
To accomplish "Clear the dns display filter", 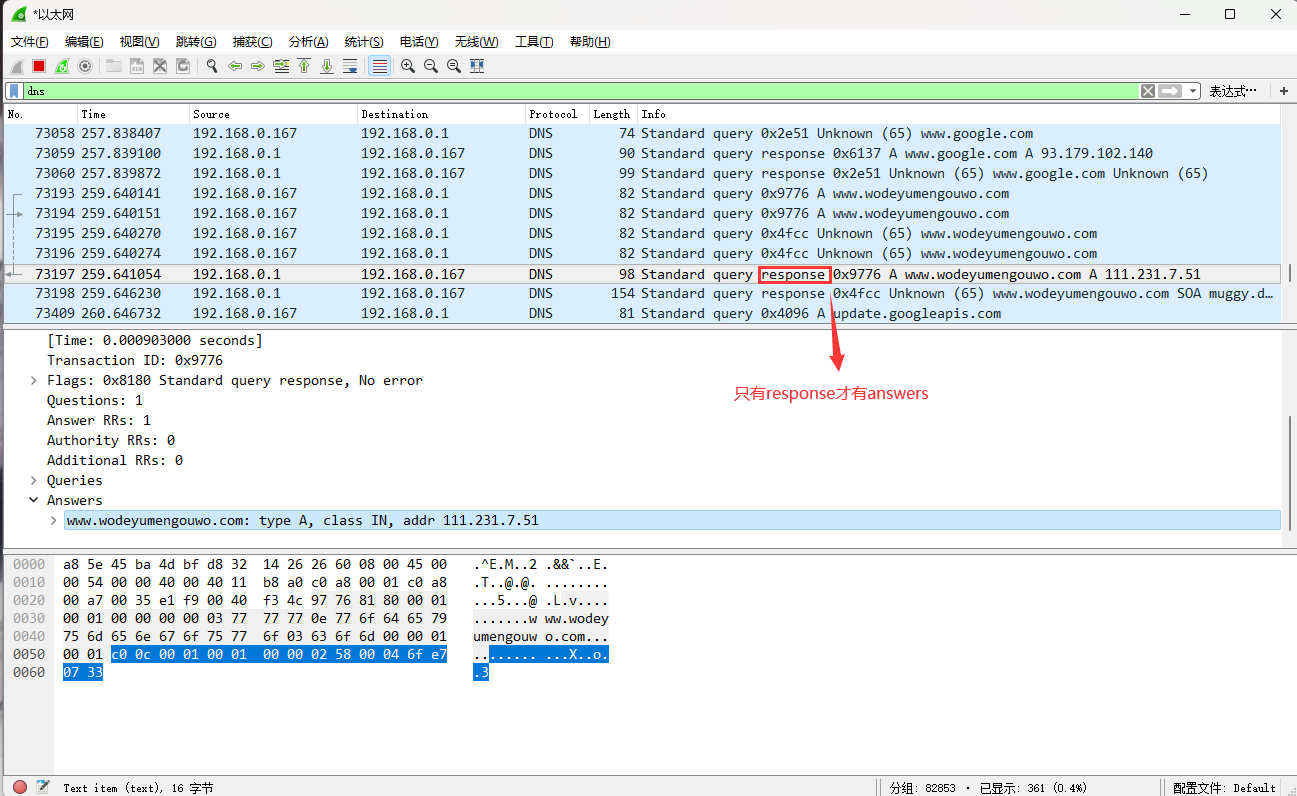I will tap(1148, 91).
